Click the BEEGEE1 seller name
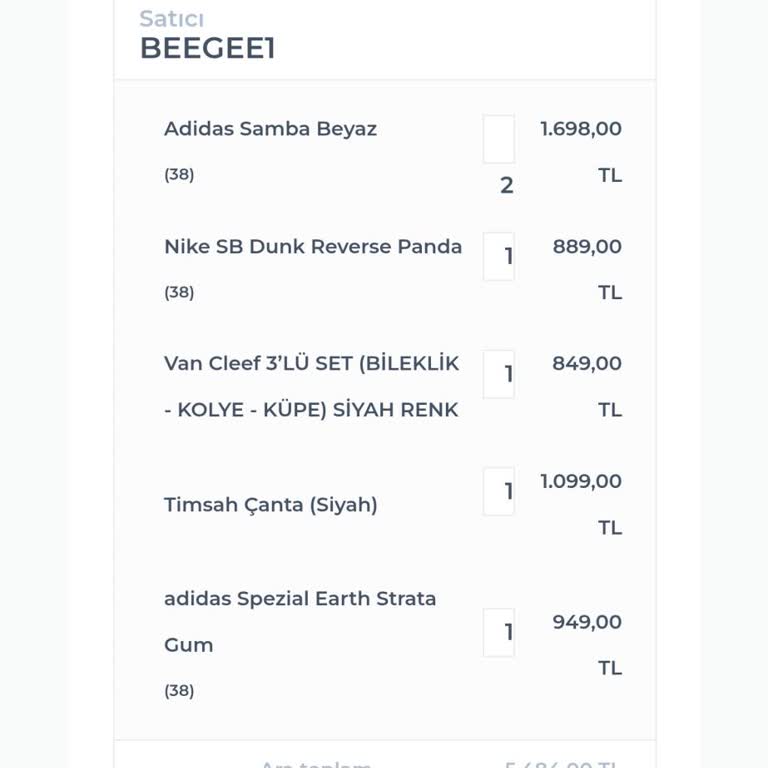Screen dimensions: 768x768 point(207,48)
